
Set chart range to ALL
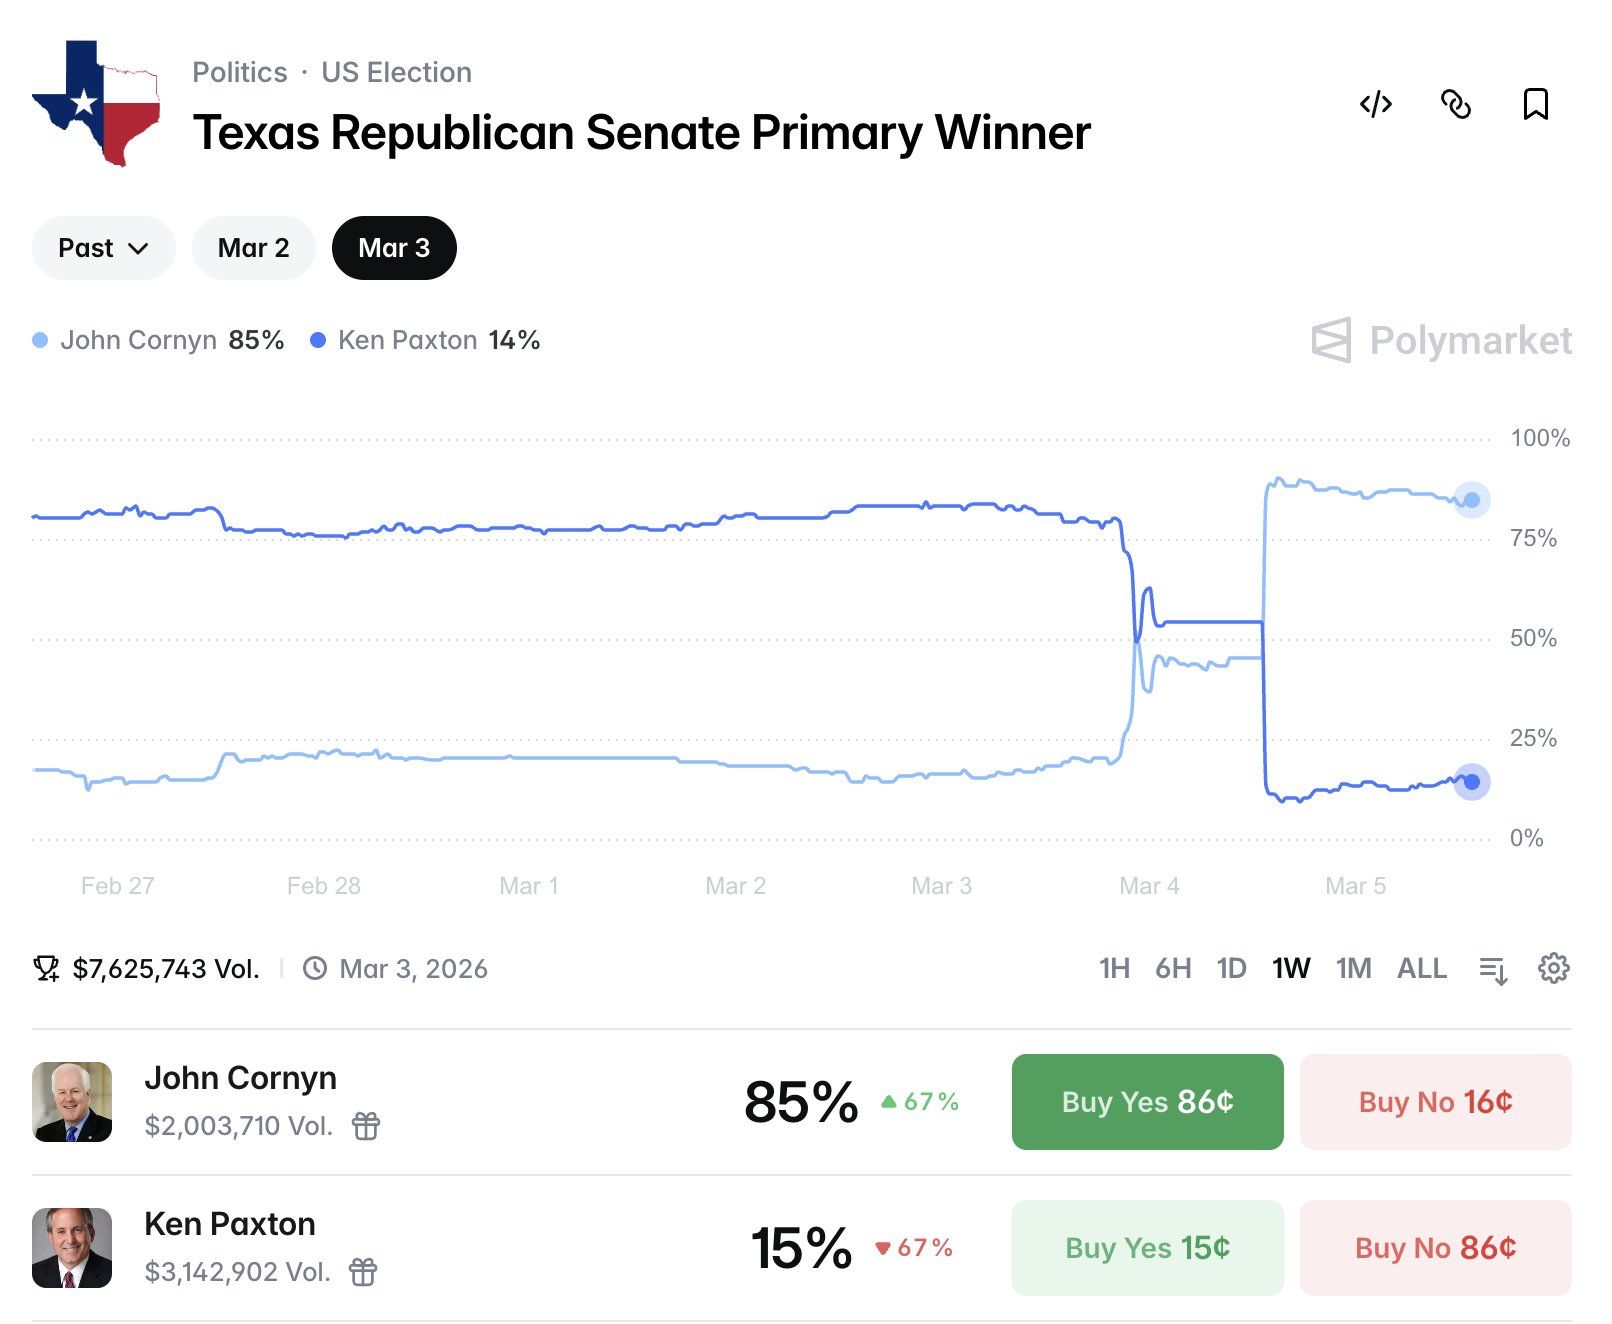tap(1421, 968)
